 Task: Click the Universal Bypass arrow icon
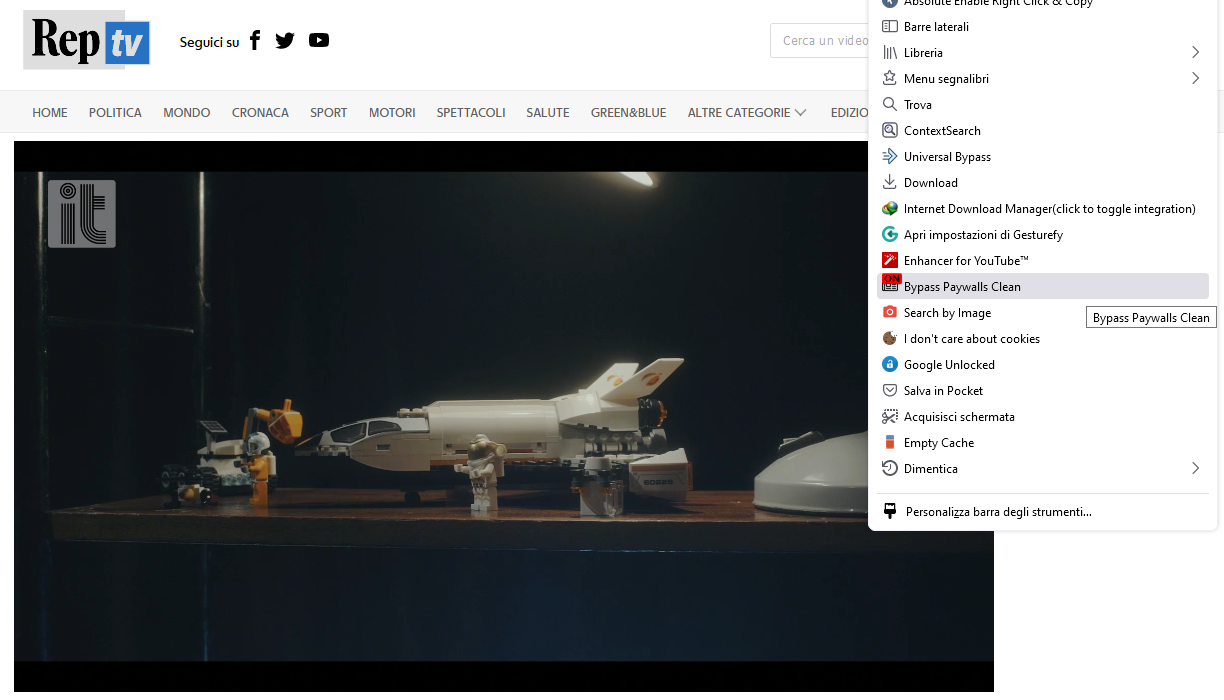pyautogui.click(x=890, y=157)
